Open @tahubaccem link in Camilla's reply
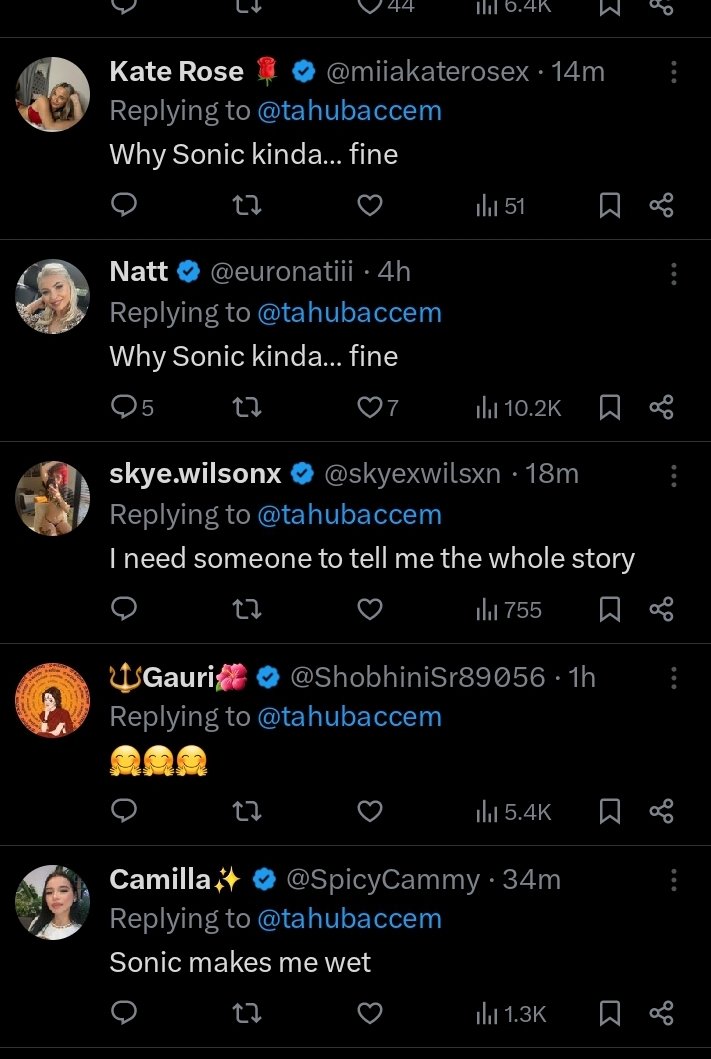711x1059 pixels. (x=349, y=919)
